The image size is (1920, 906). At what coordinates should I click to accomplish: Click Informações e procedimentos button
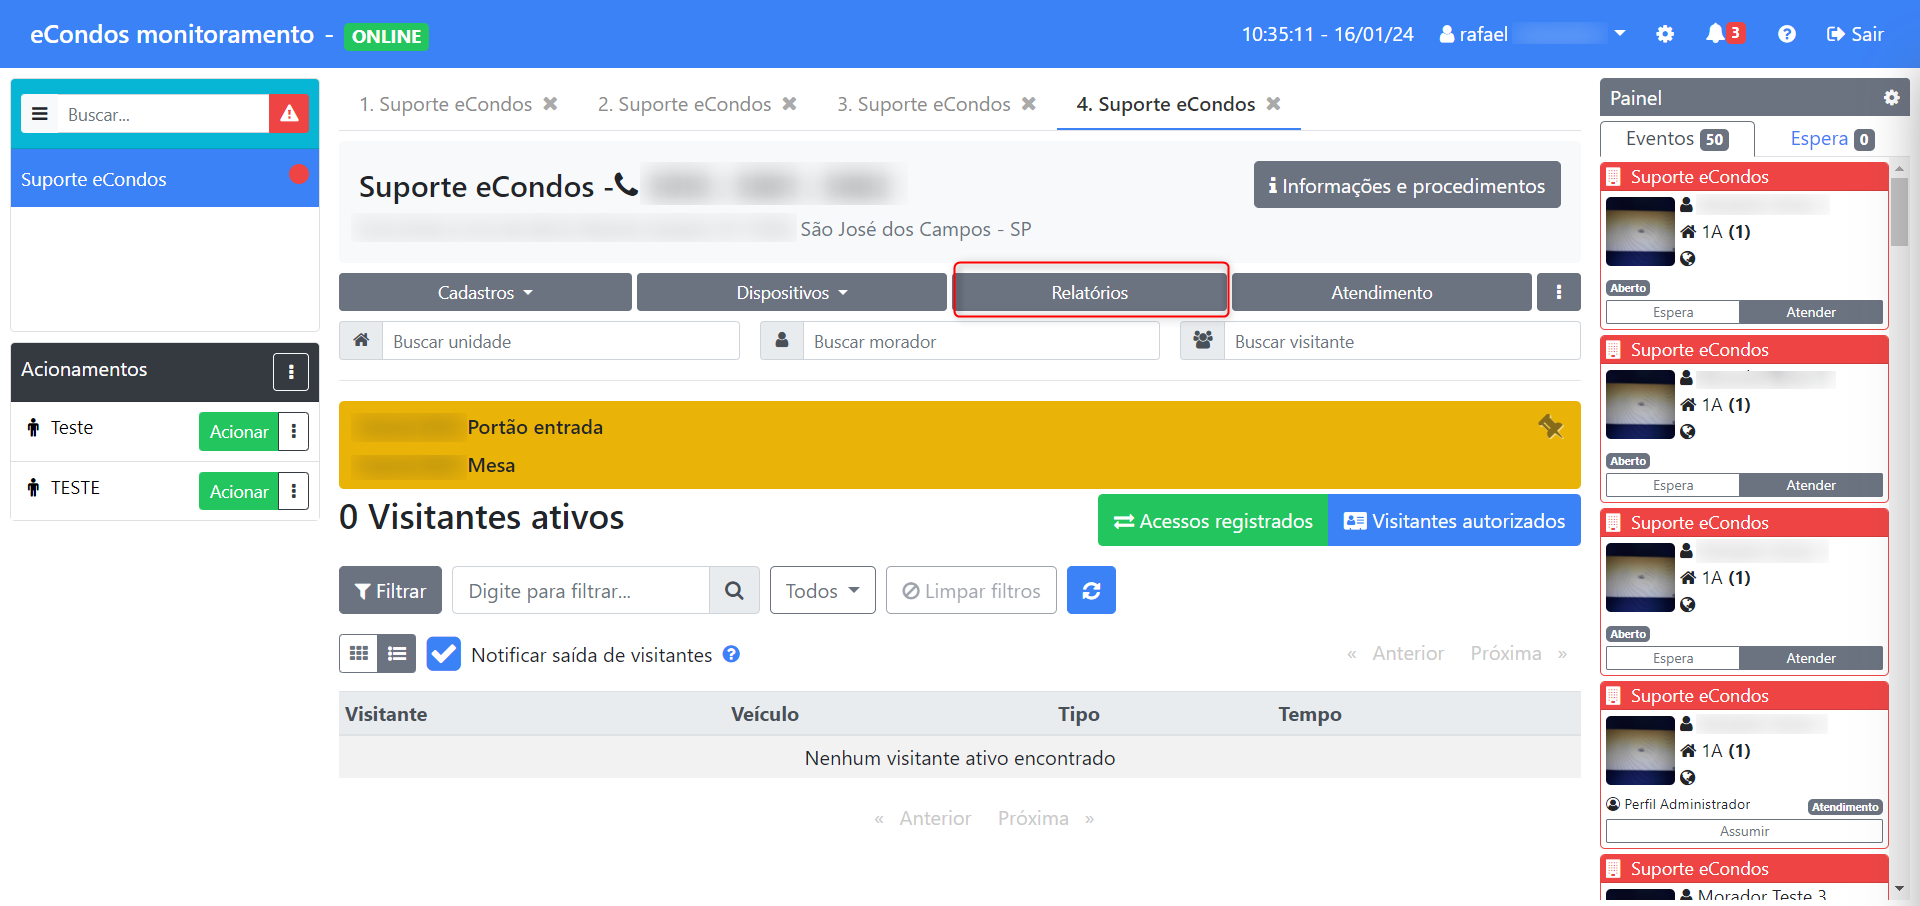[1407, 185]
